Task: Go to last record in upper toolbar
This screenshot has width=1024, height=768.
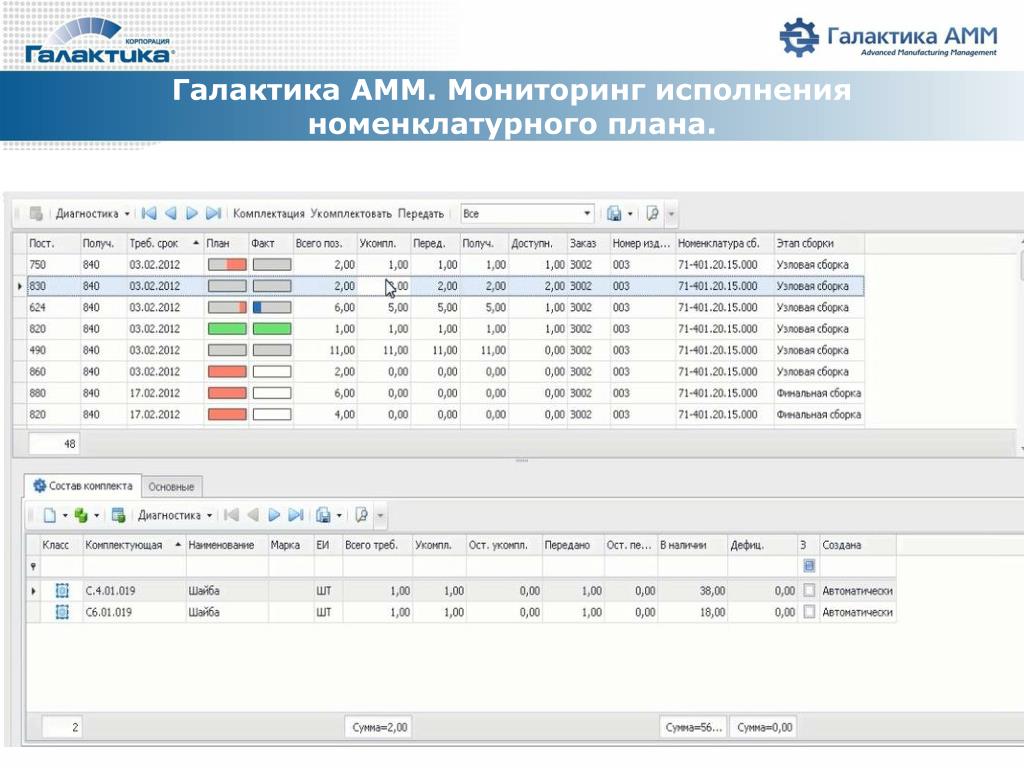Action: pos(213,214)
